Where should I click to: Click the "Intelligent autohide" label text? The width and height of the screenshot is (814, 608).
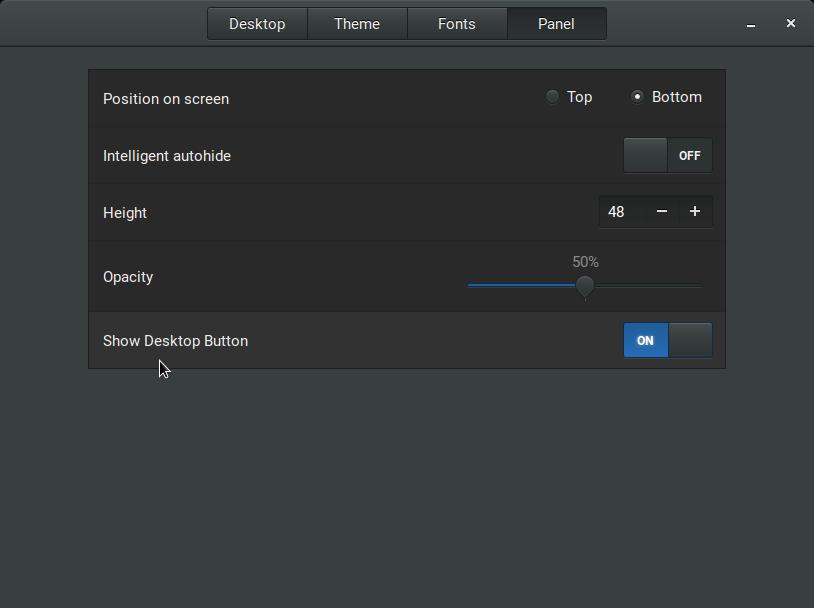(167, 156)
